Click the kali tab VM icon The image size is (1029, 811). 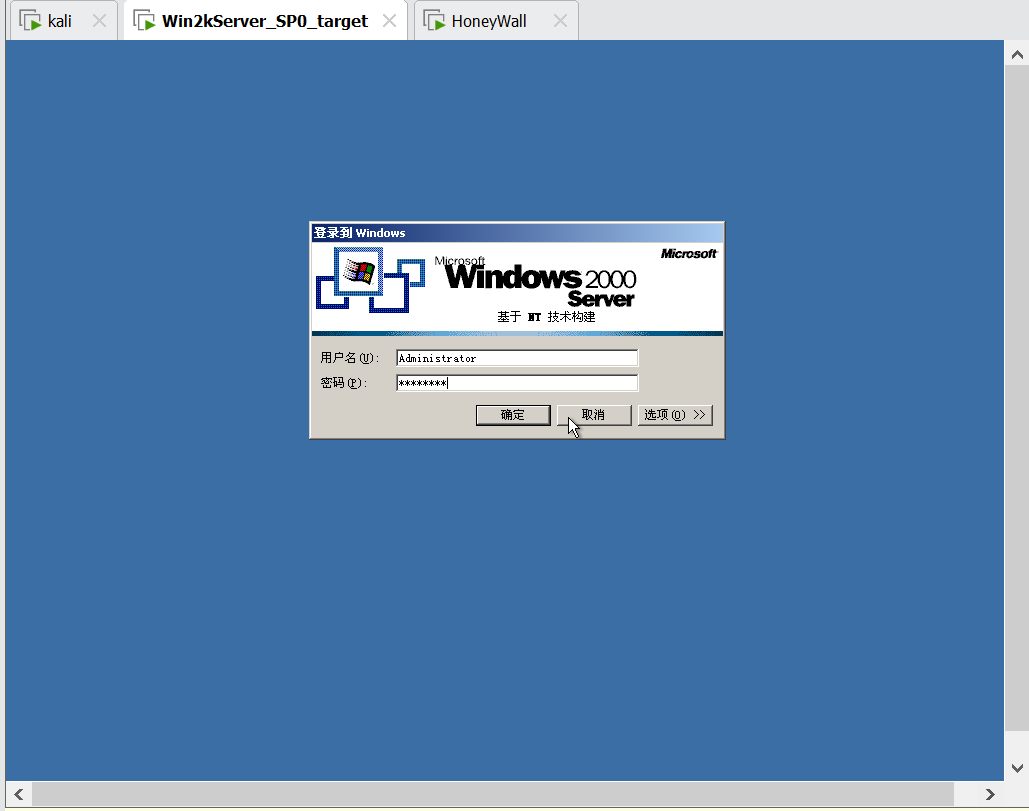click(30, 21)
